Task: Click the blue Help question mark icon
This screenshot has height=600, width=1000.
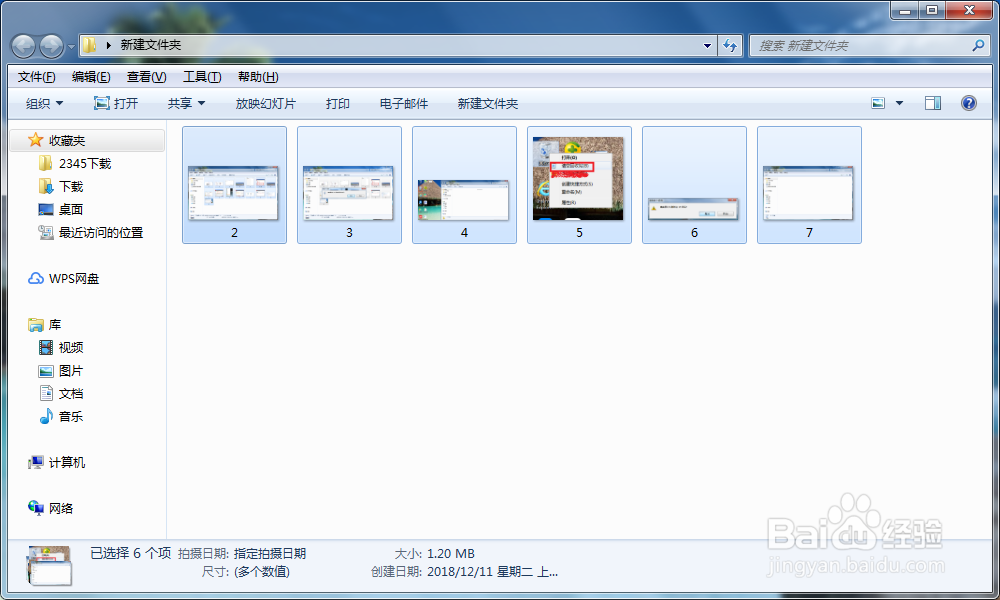Action: 969,103
